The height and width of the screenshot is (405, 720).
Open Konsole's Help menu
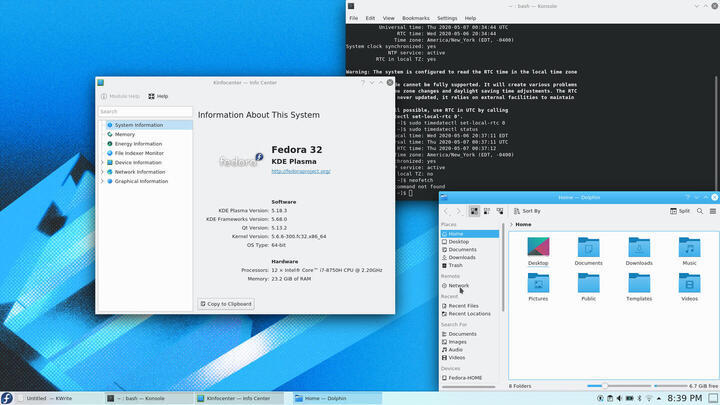(470, 18)
